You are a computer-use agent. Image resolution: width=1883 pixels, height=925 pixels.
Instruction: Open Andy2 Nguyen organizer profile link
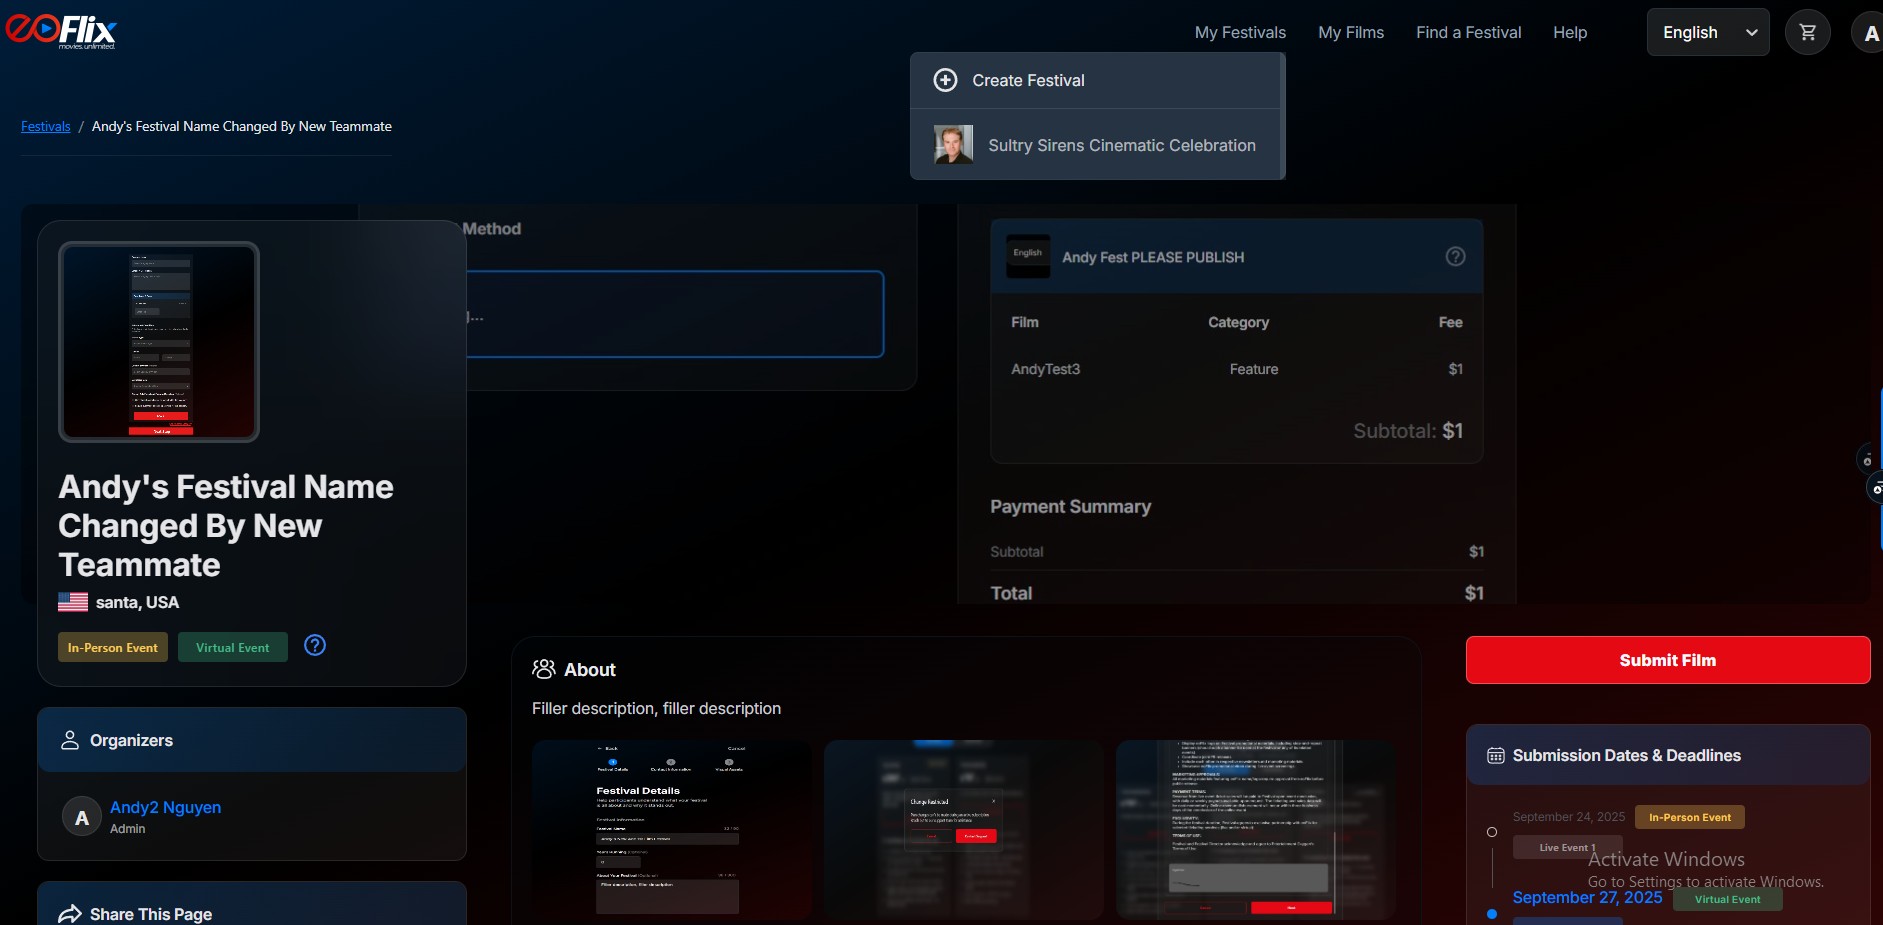[165, 807]
